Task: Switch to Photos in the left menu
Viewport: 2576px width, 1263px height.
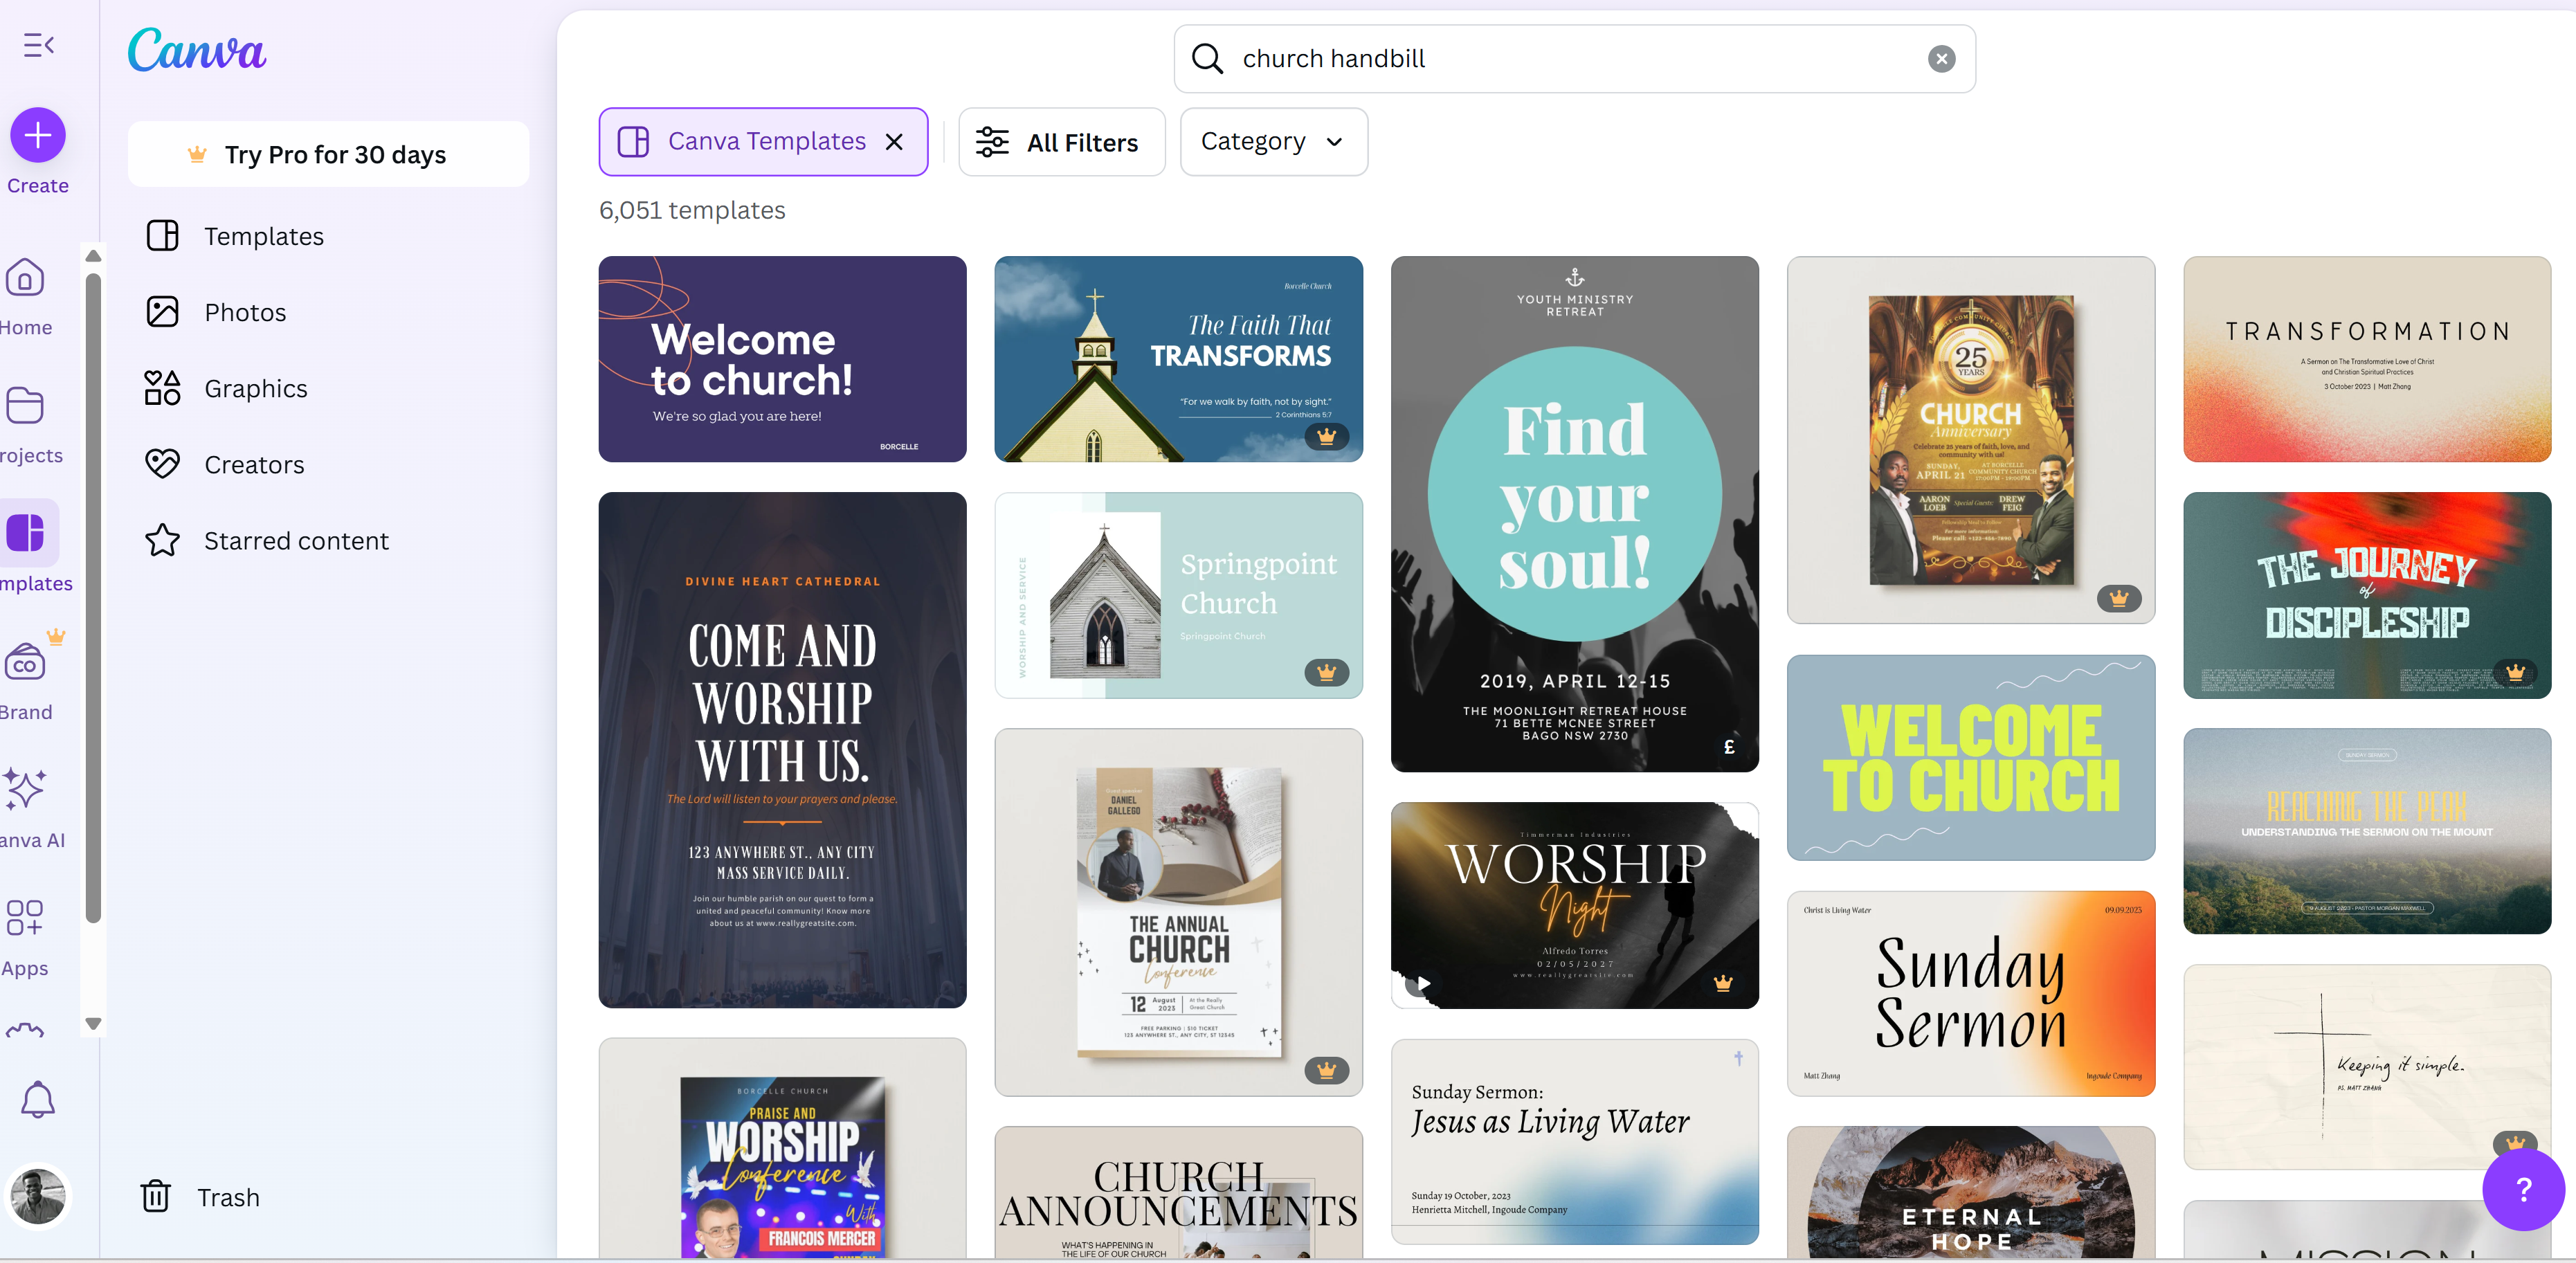Action: tap(246, 311)
